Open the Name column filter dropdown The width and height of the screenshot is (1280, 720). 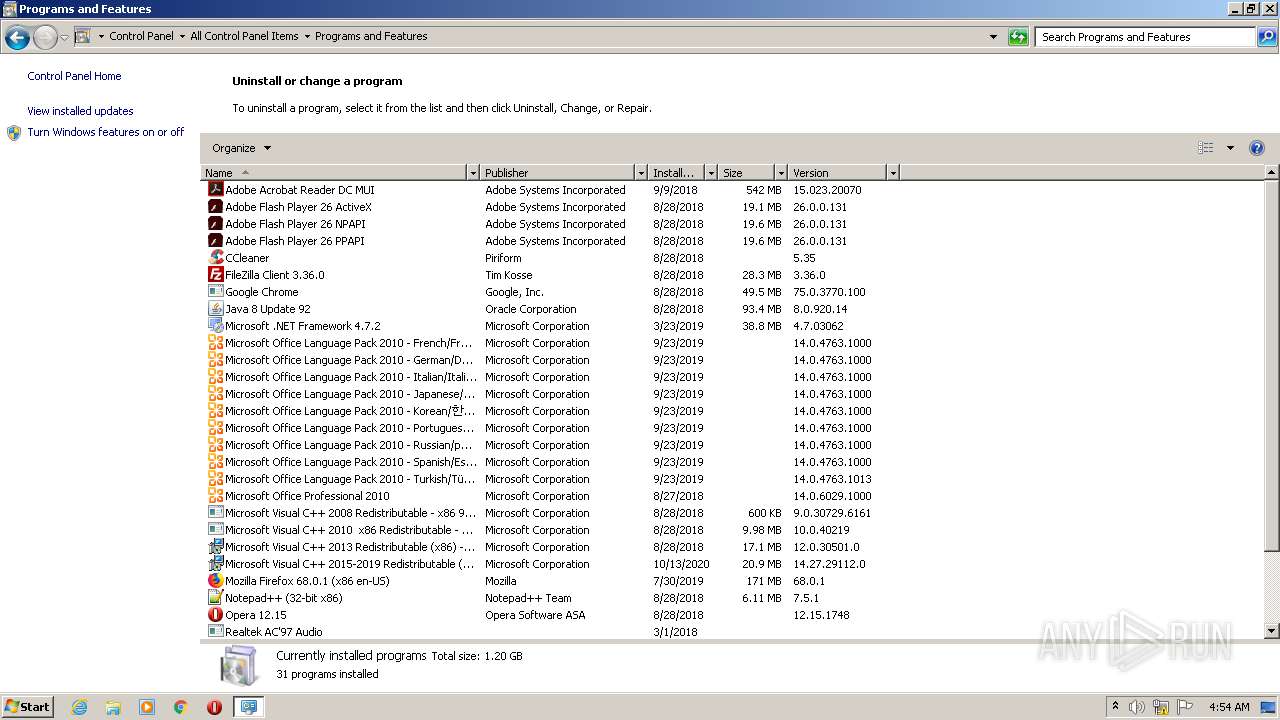pyautogui.click(x=473, y=173)
